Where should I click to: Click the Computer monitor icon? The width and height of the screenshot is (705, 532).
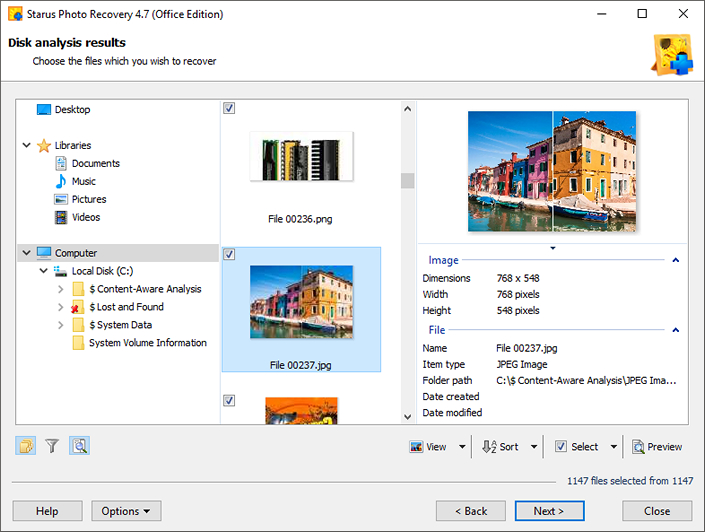coord(44,253)
